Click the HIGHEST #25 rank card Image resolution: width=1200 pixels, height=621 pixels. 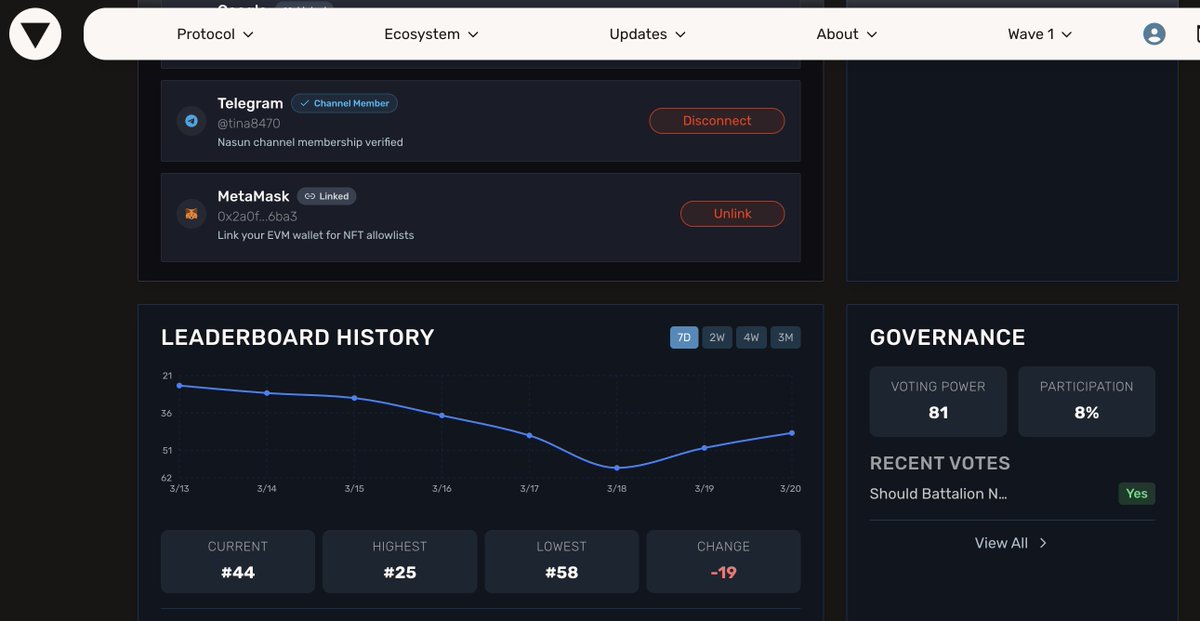(x=400, y=561)
